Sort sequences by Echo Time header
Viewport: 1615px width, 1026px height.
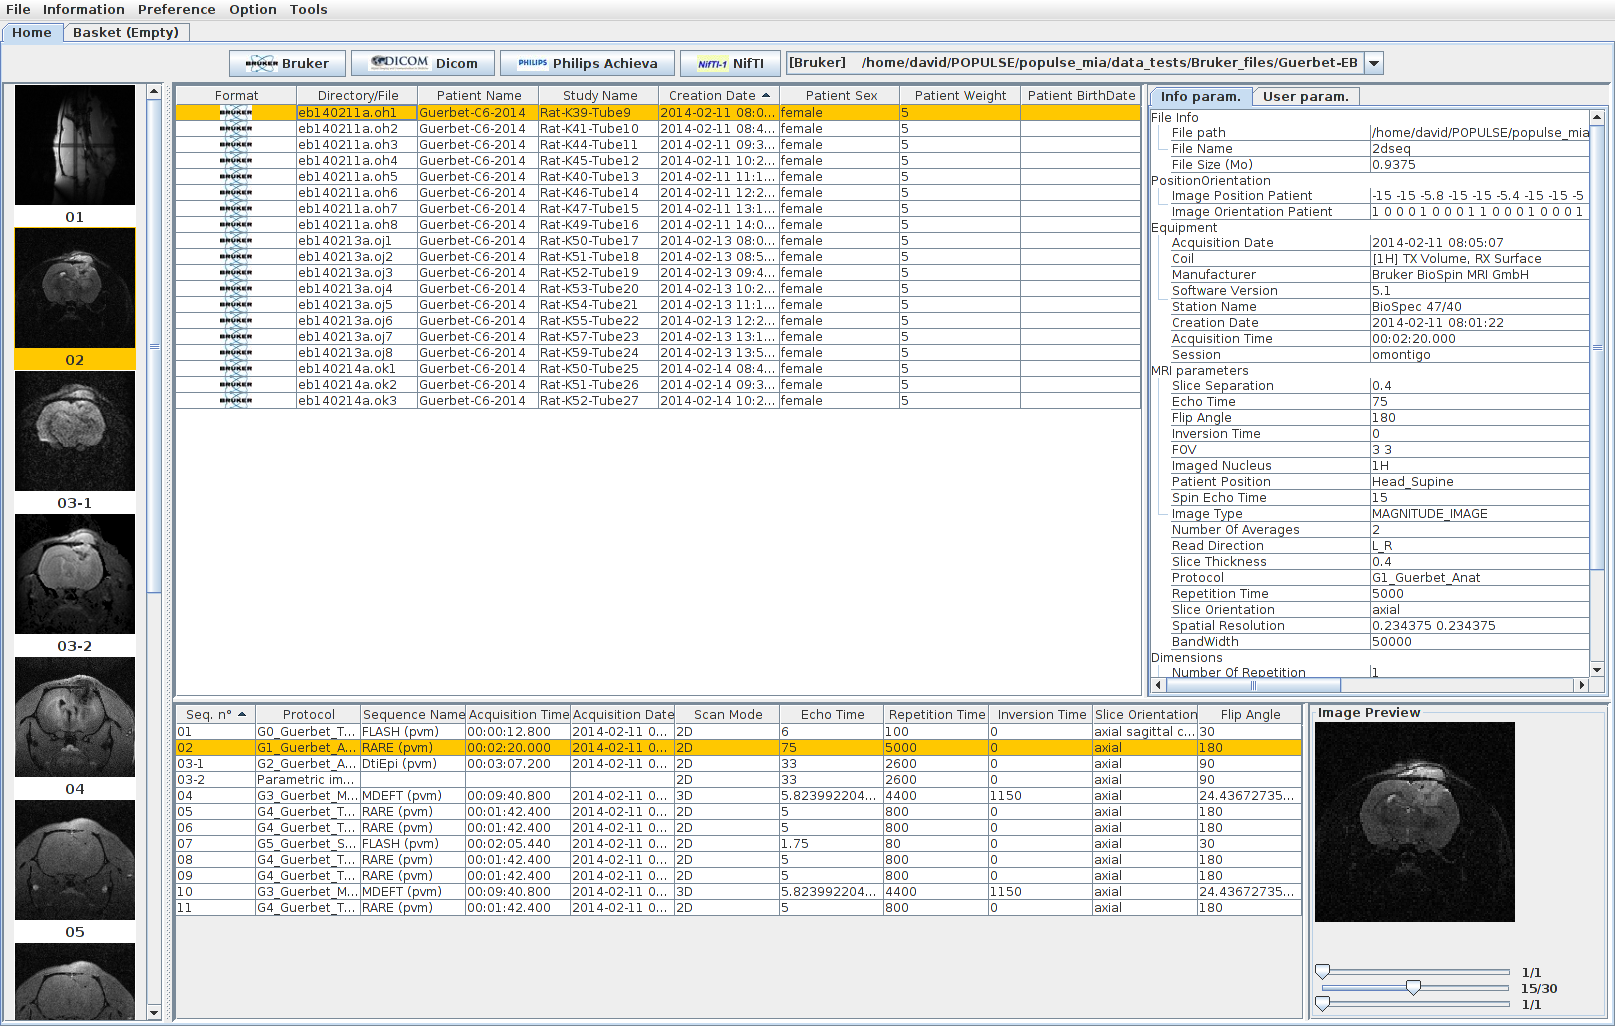pyautogui.click(x=832, y=714)
